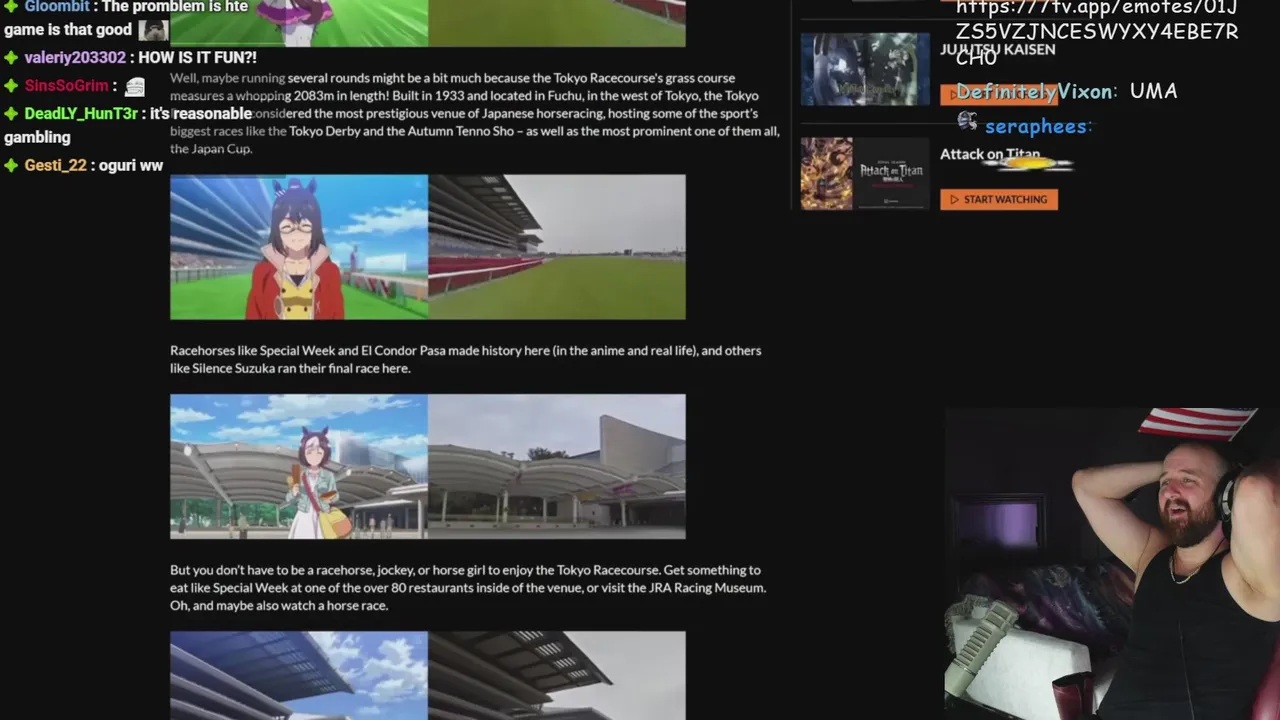Click the START WATCHING button under Attack on Titan

click(998, 199)
